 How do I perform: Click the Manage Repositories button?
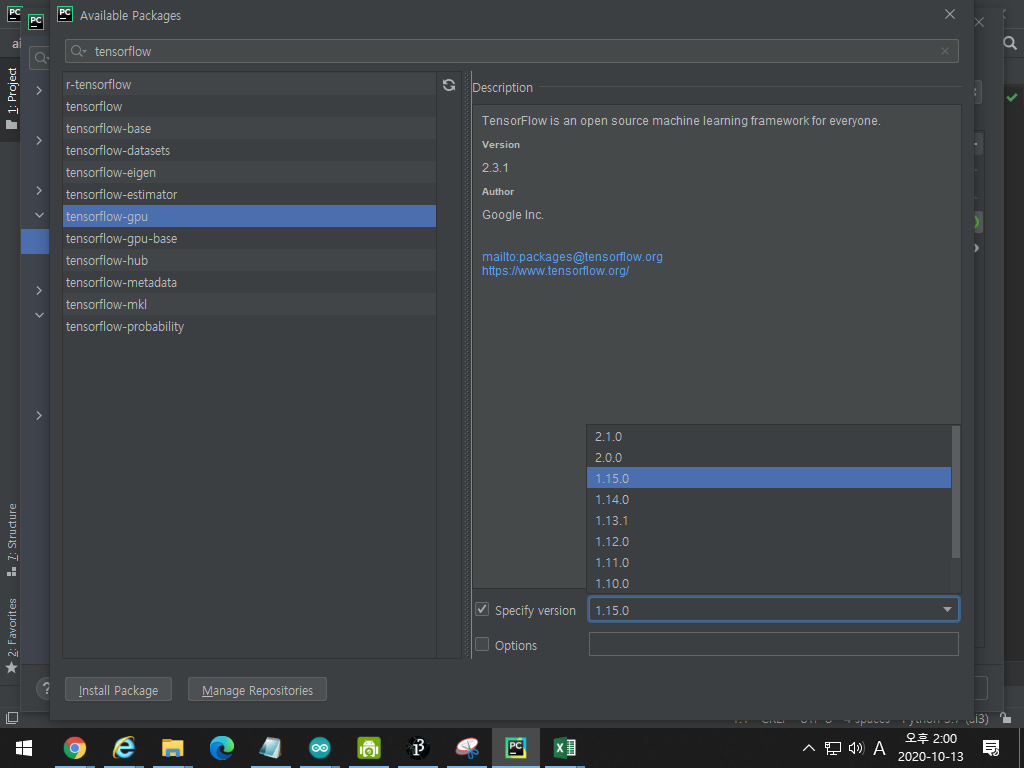257,690
